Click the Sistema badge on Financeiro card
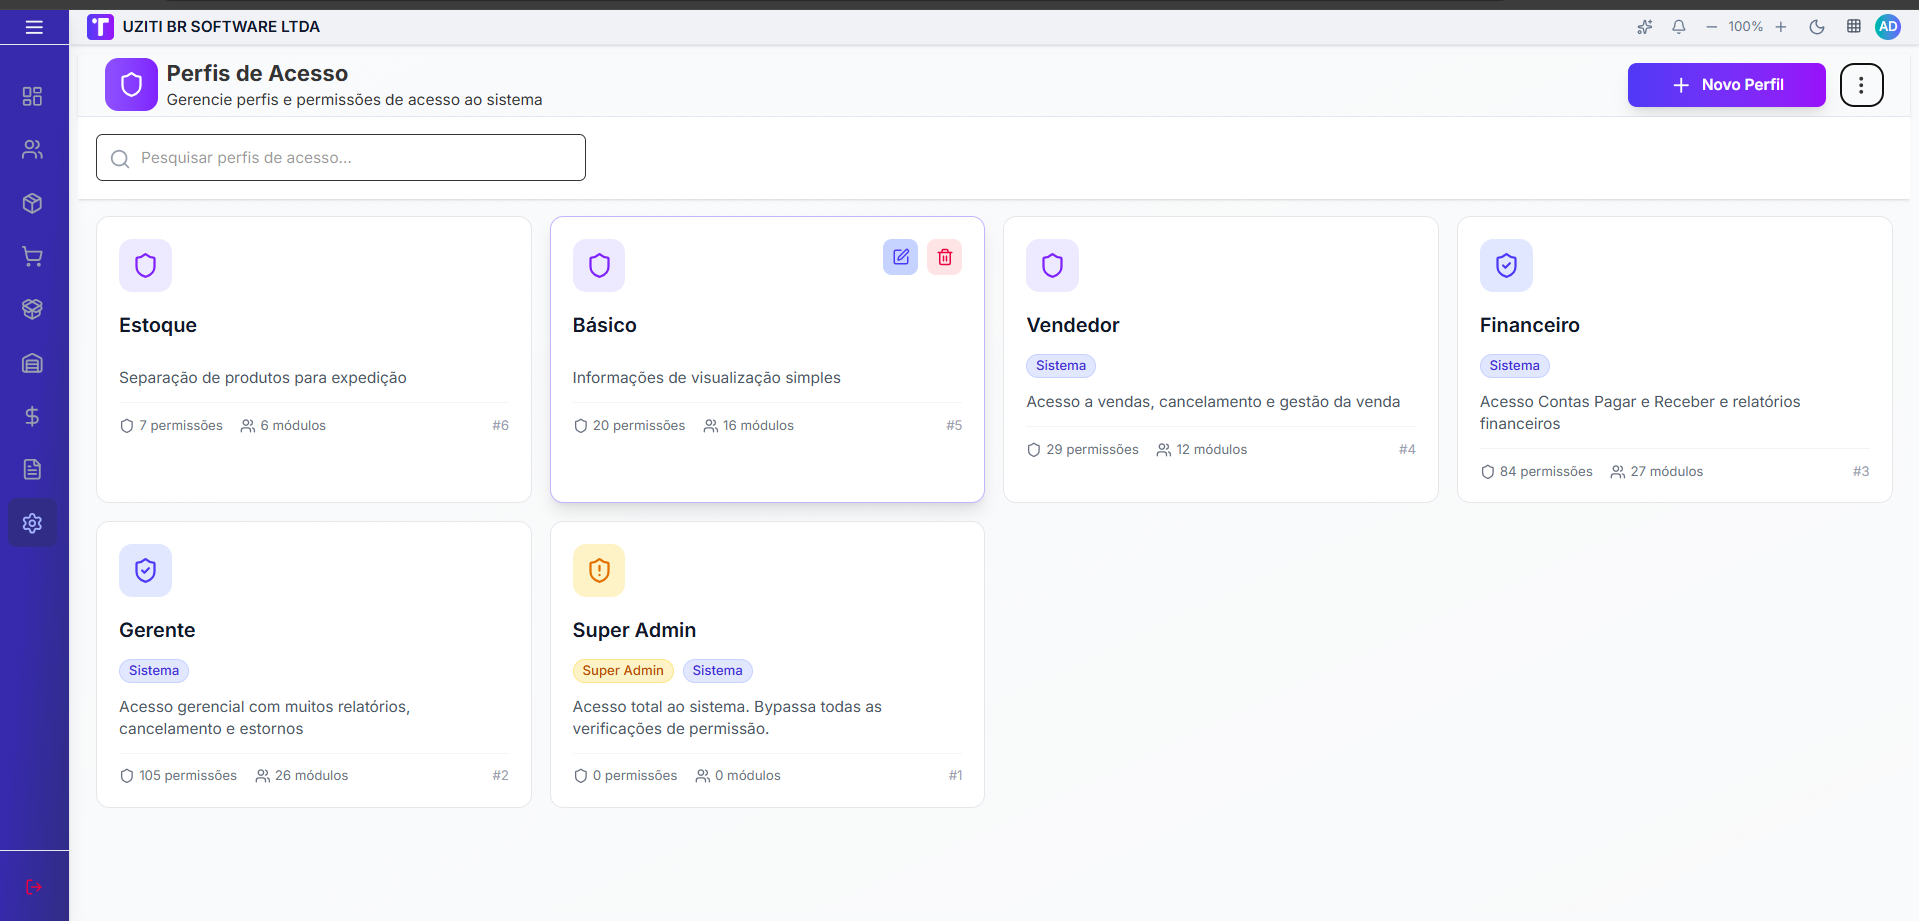Viewport: 1919px width, 921px height. pos(1515,366)
